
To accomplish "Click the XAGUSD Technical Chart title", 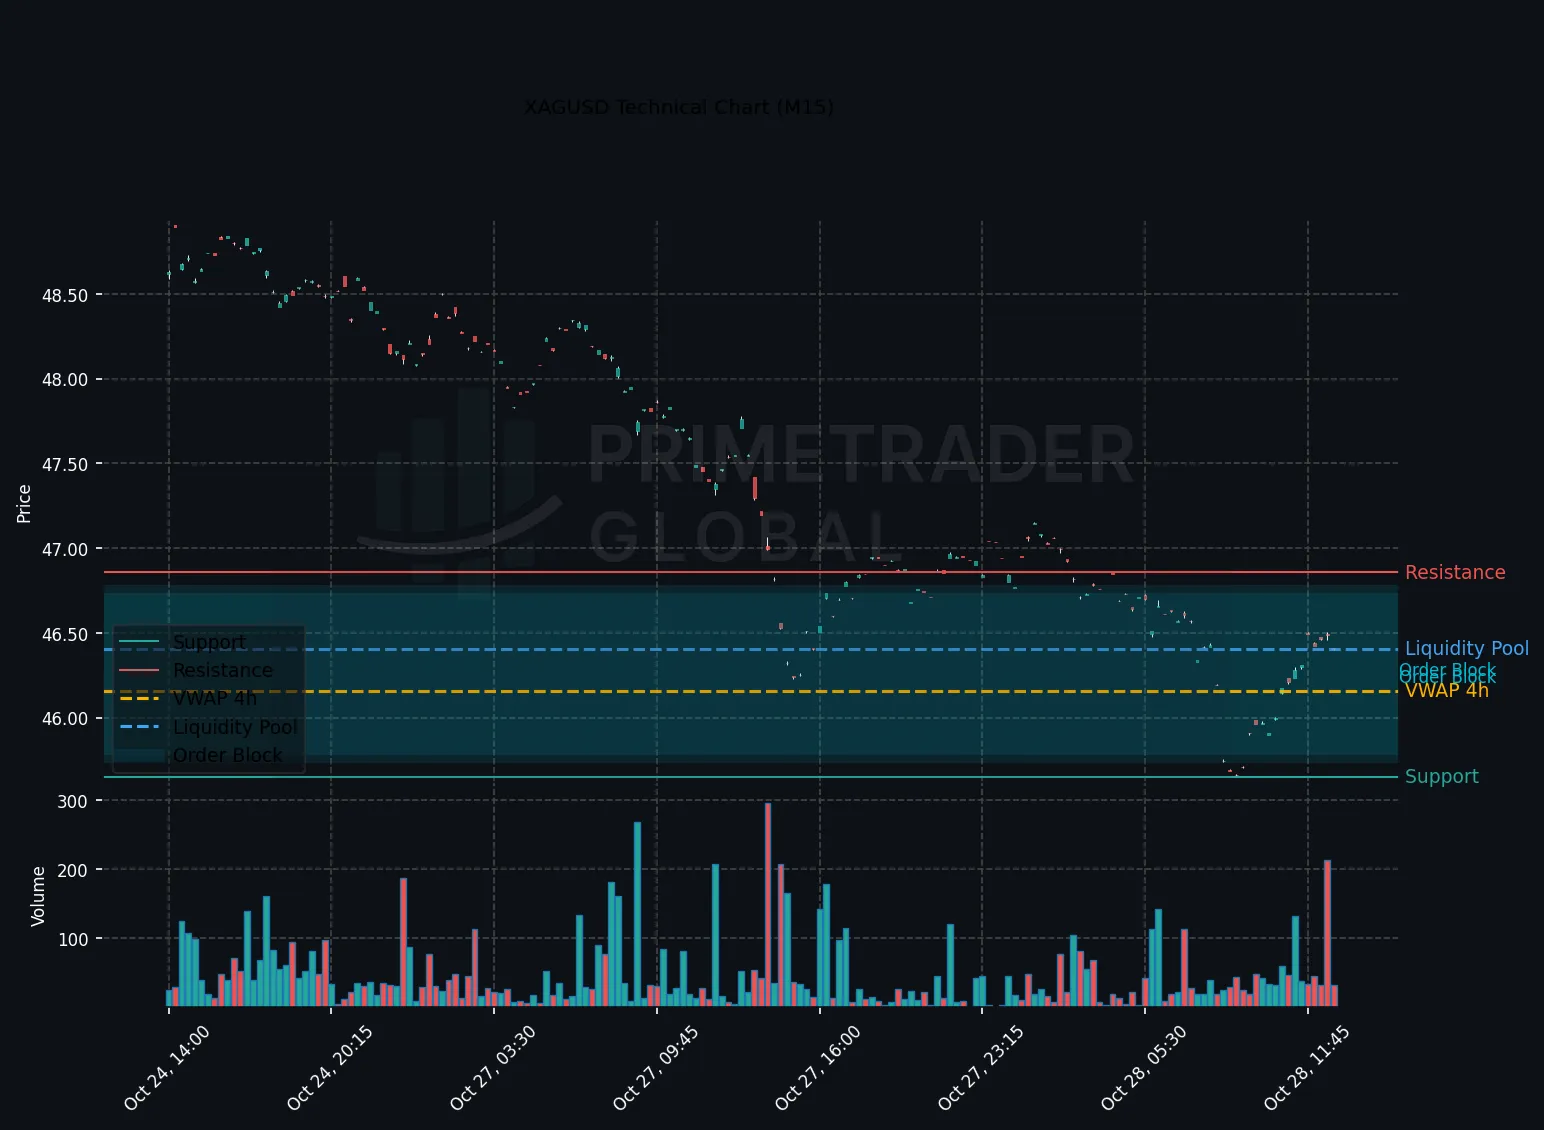I will pos(679,107).
